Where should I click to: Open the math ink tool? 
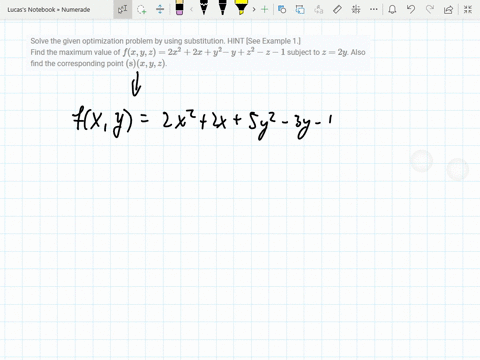pyautogui.click(x=356, y=9)
